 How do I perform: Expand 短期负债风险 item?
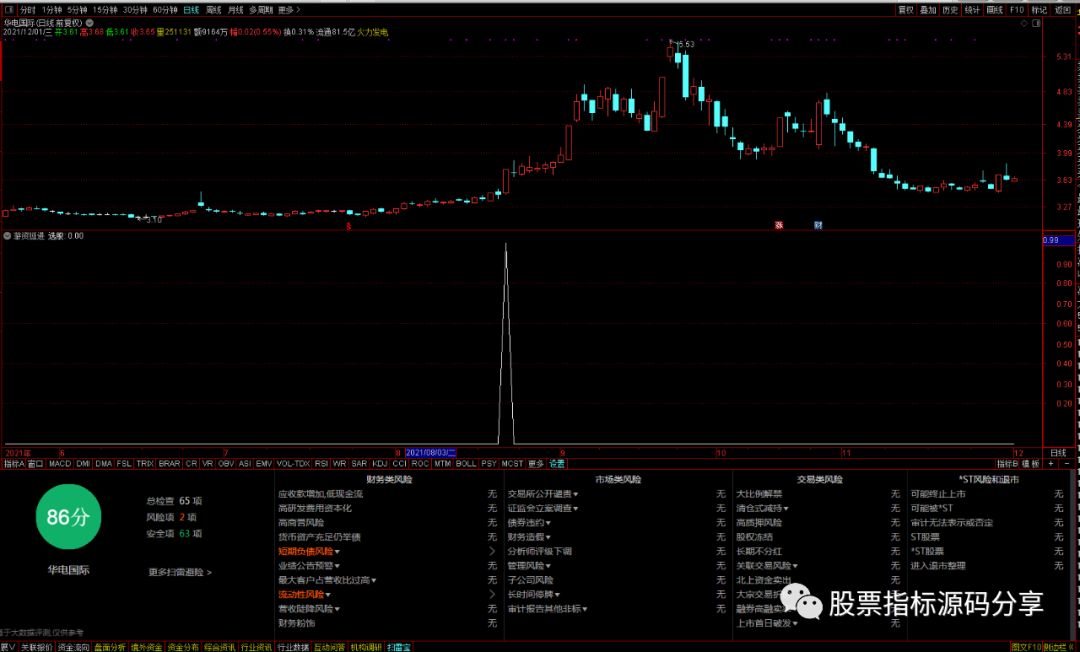(x=309, y=551)
